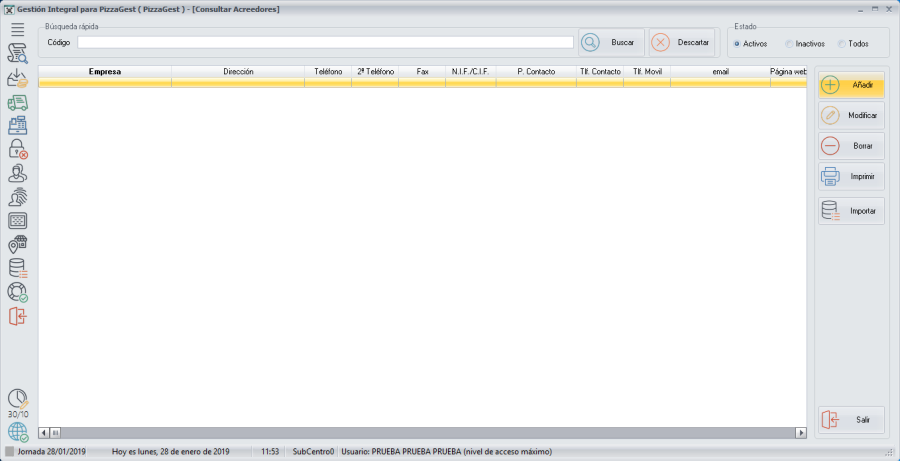Open the hamburger menu in the sidebar
Screen dimensions: 900x461
[x=17, y=30]
